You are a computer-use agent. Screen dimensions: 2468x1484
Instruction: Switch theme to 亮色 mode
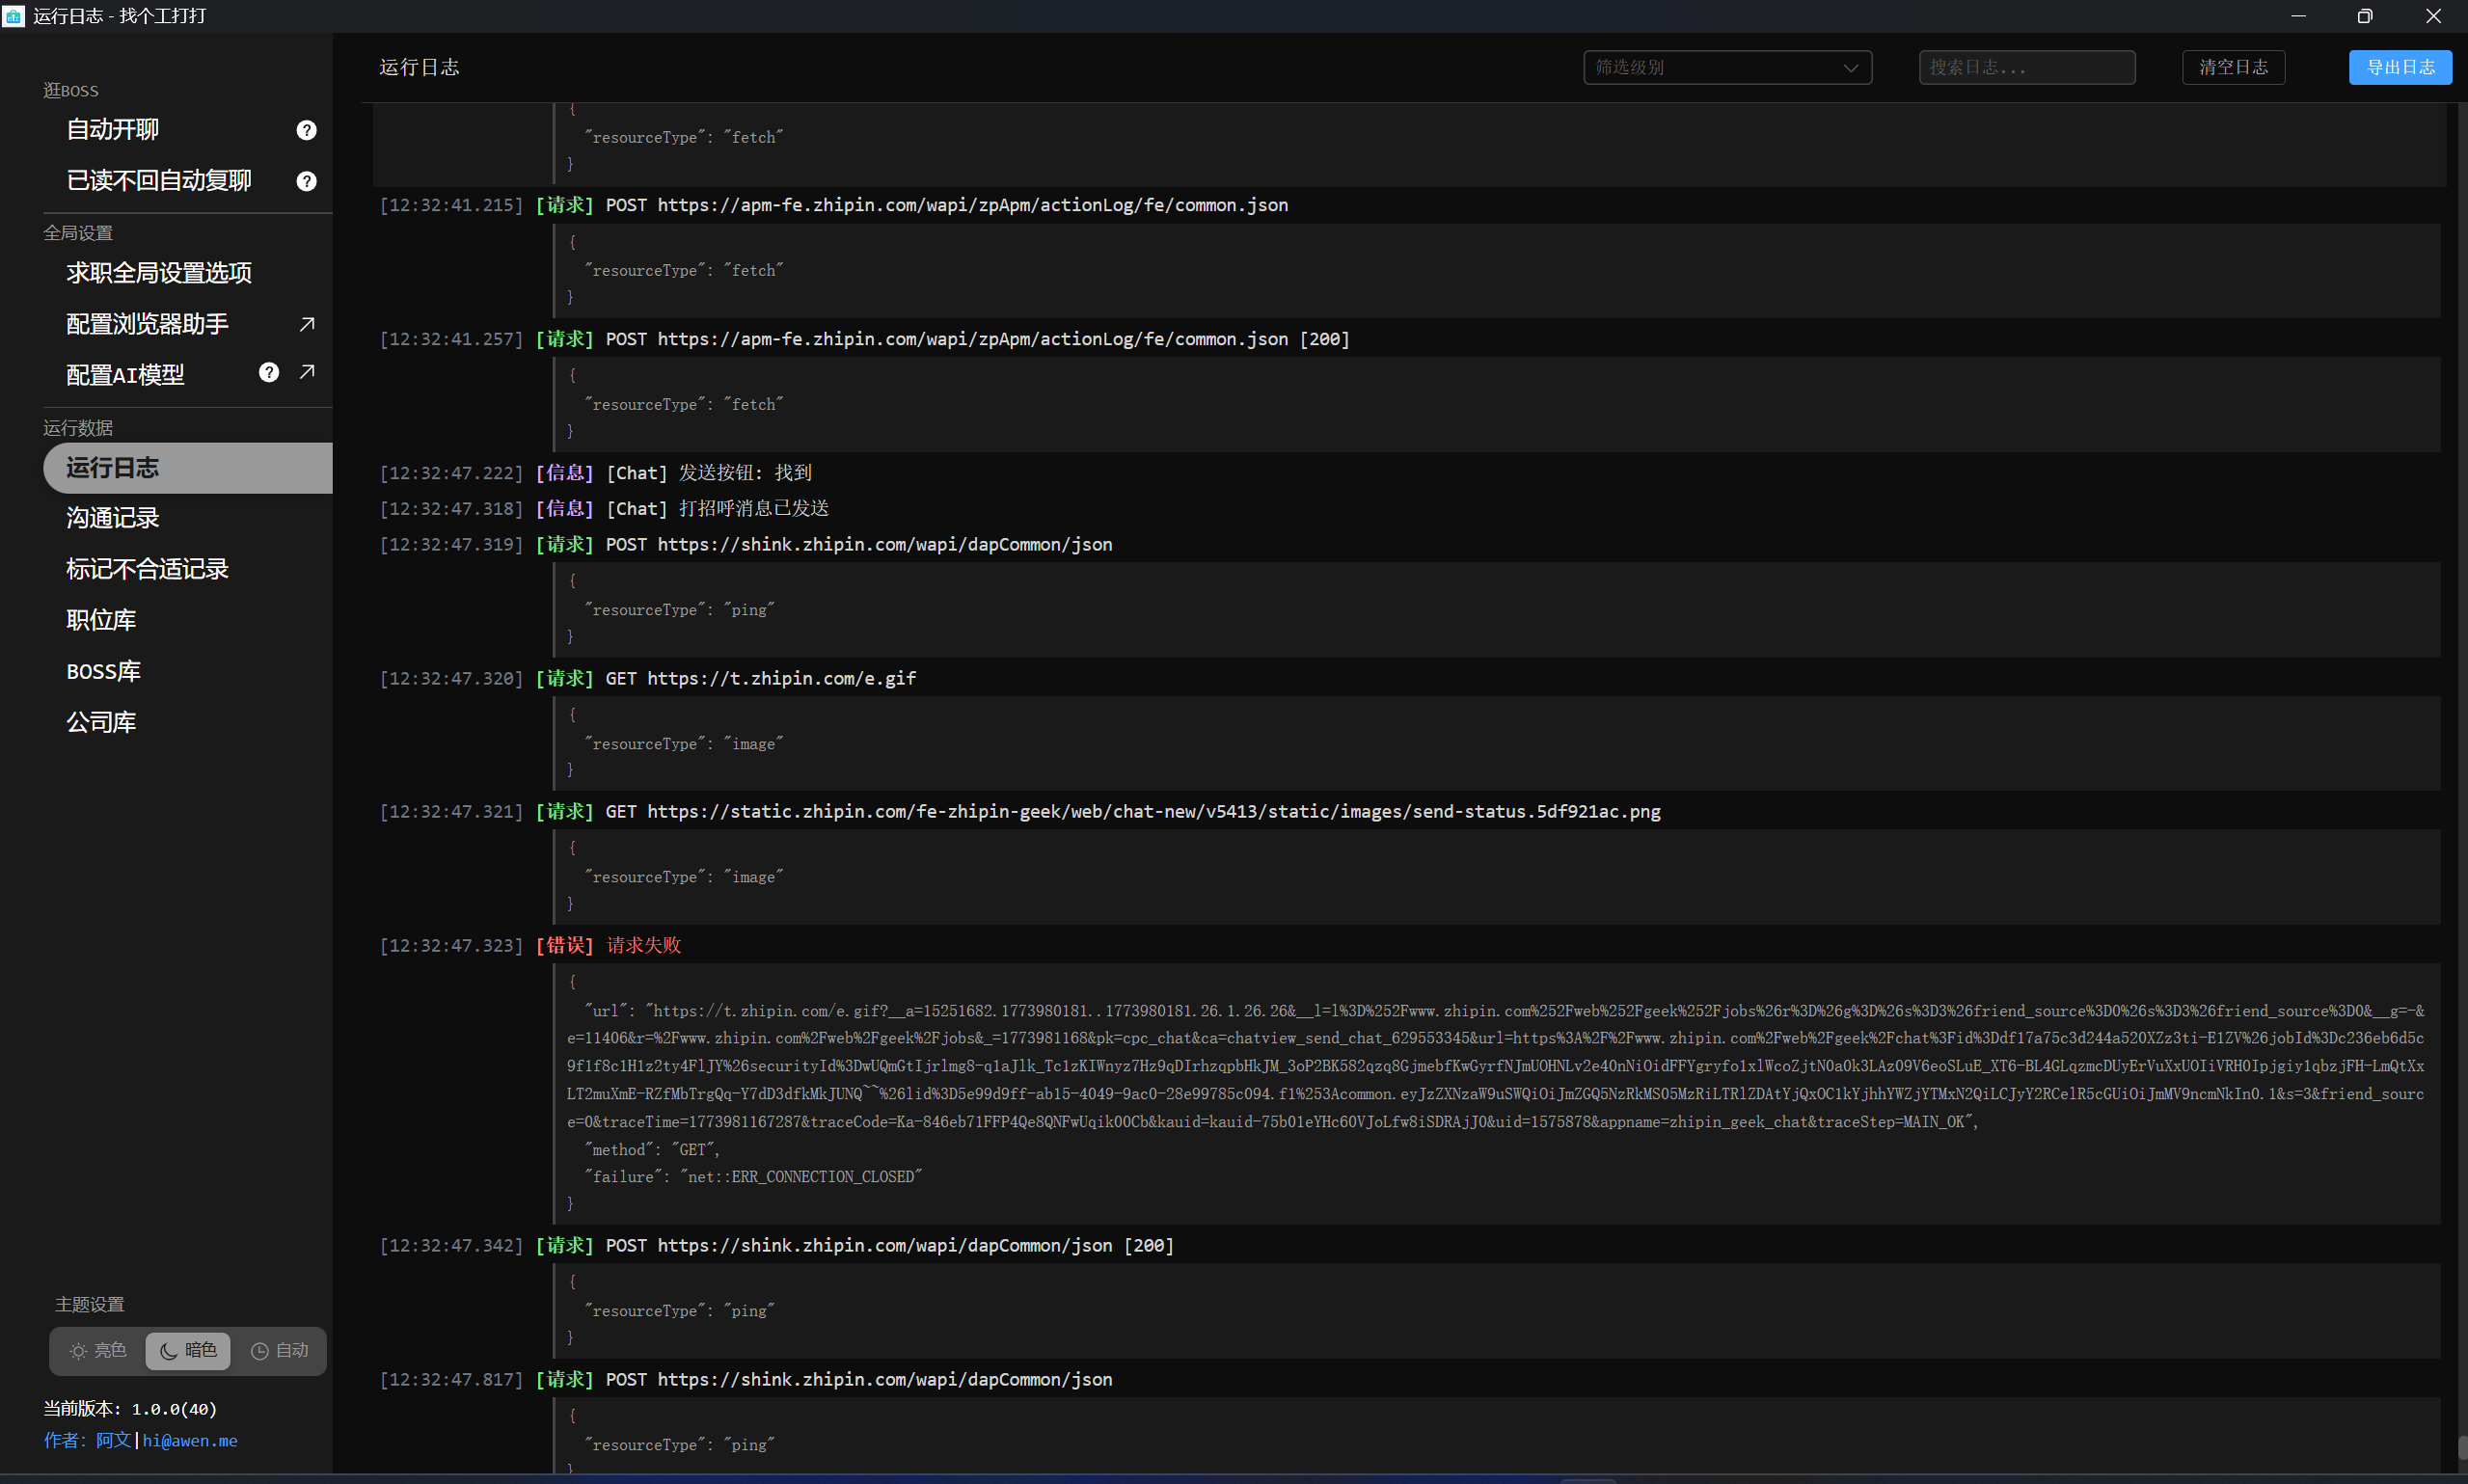(98, 1350)
